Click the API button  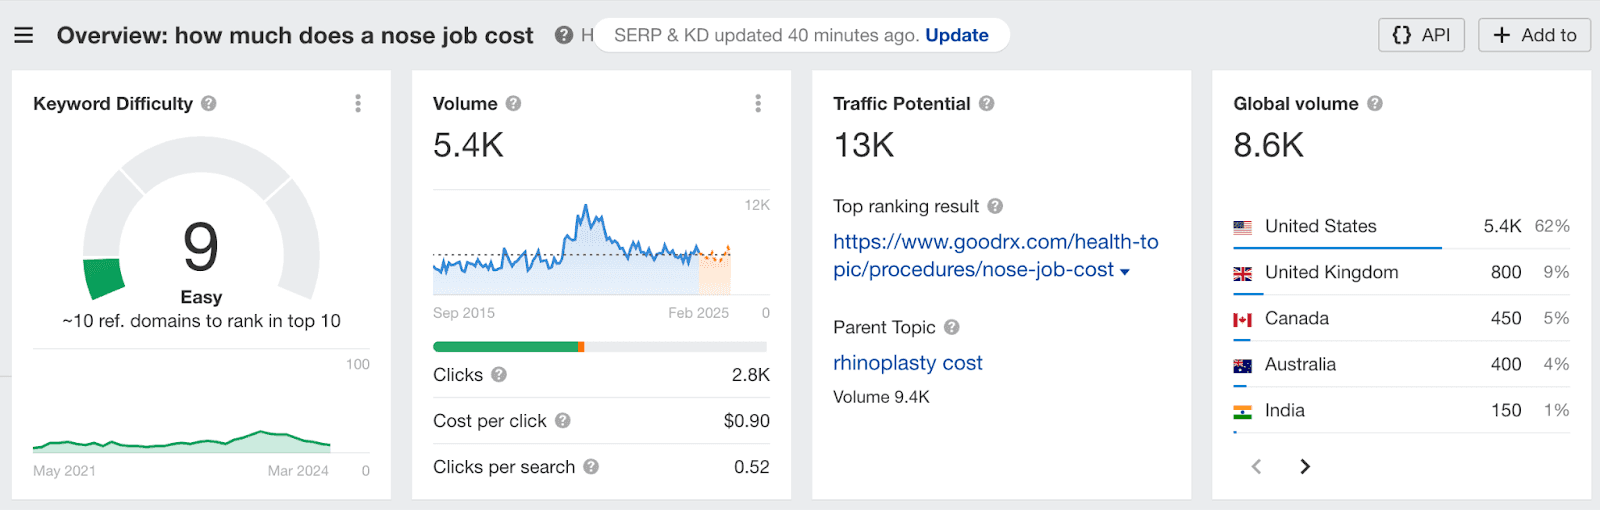[x=1421, y=35]
